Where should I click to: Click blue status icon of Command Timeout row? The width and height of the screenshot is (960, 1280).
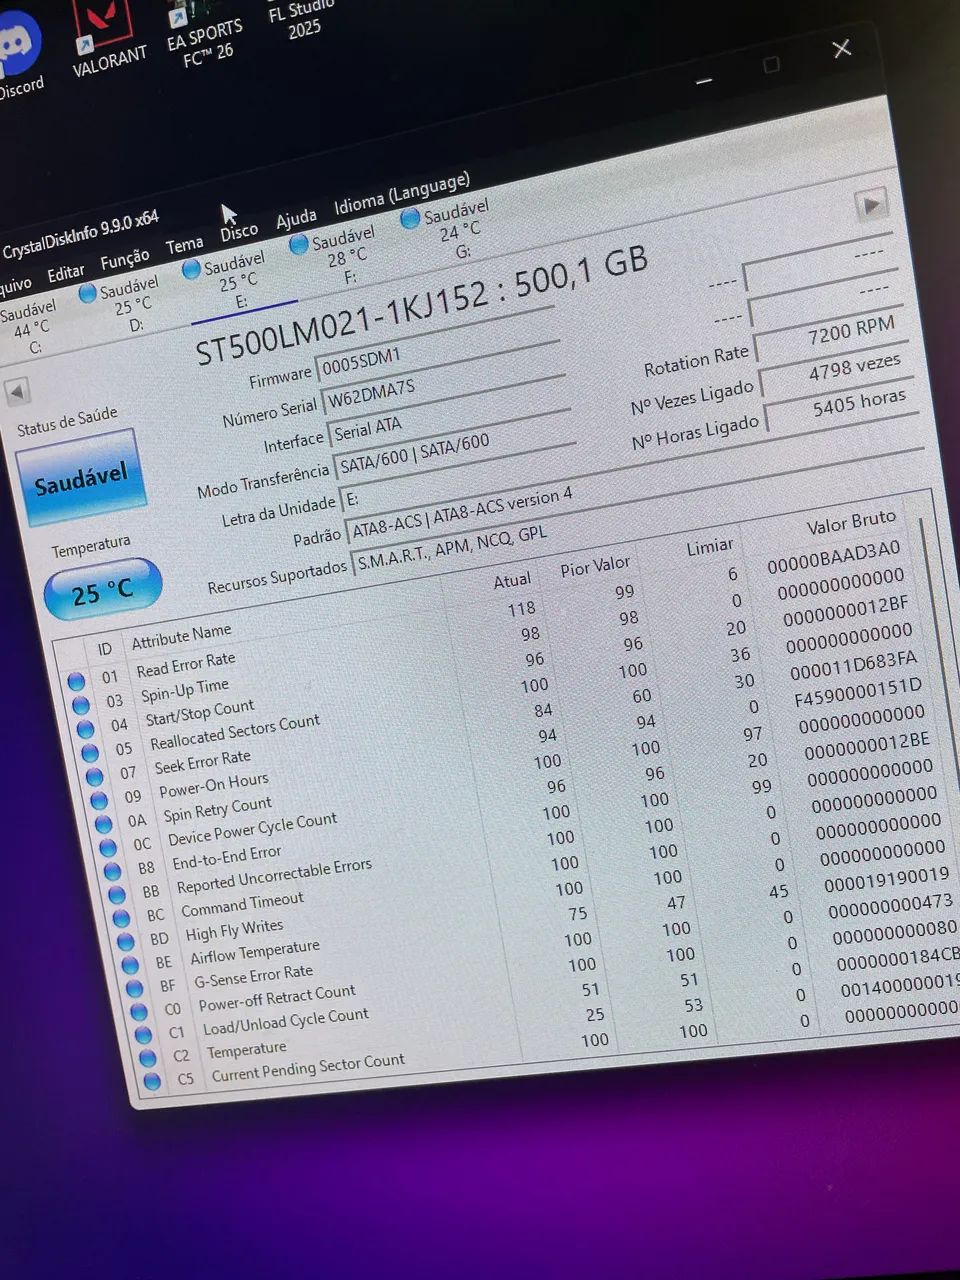120,917
